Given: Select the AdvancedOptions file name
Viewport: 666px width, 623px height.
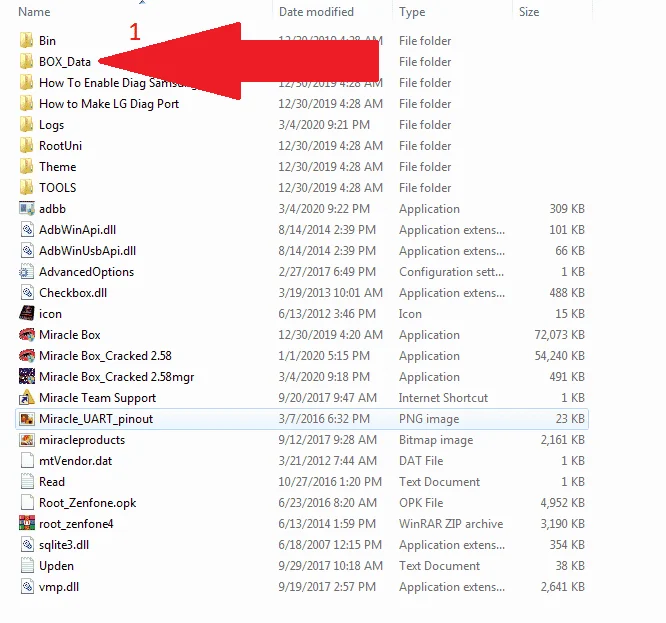Looking at the screenshot, I should coord(86,272).
